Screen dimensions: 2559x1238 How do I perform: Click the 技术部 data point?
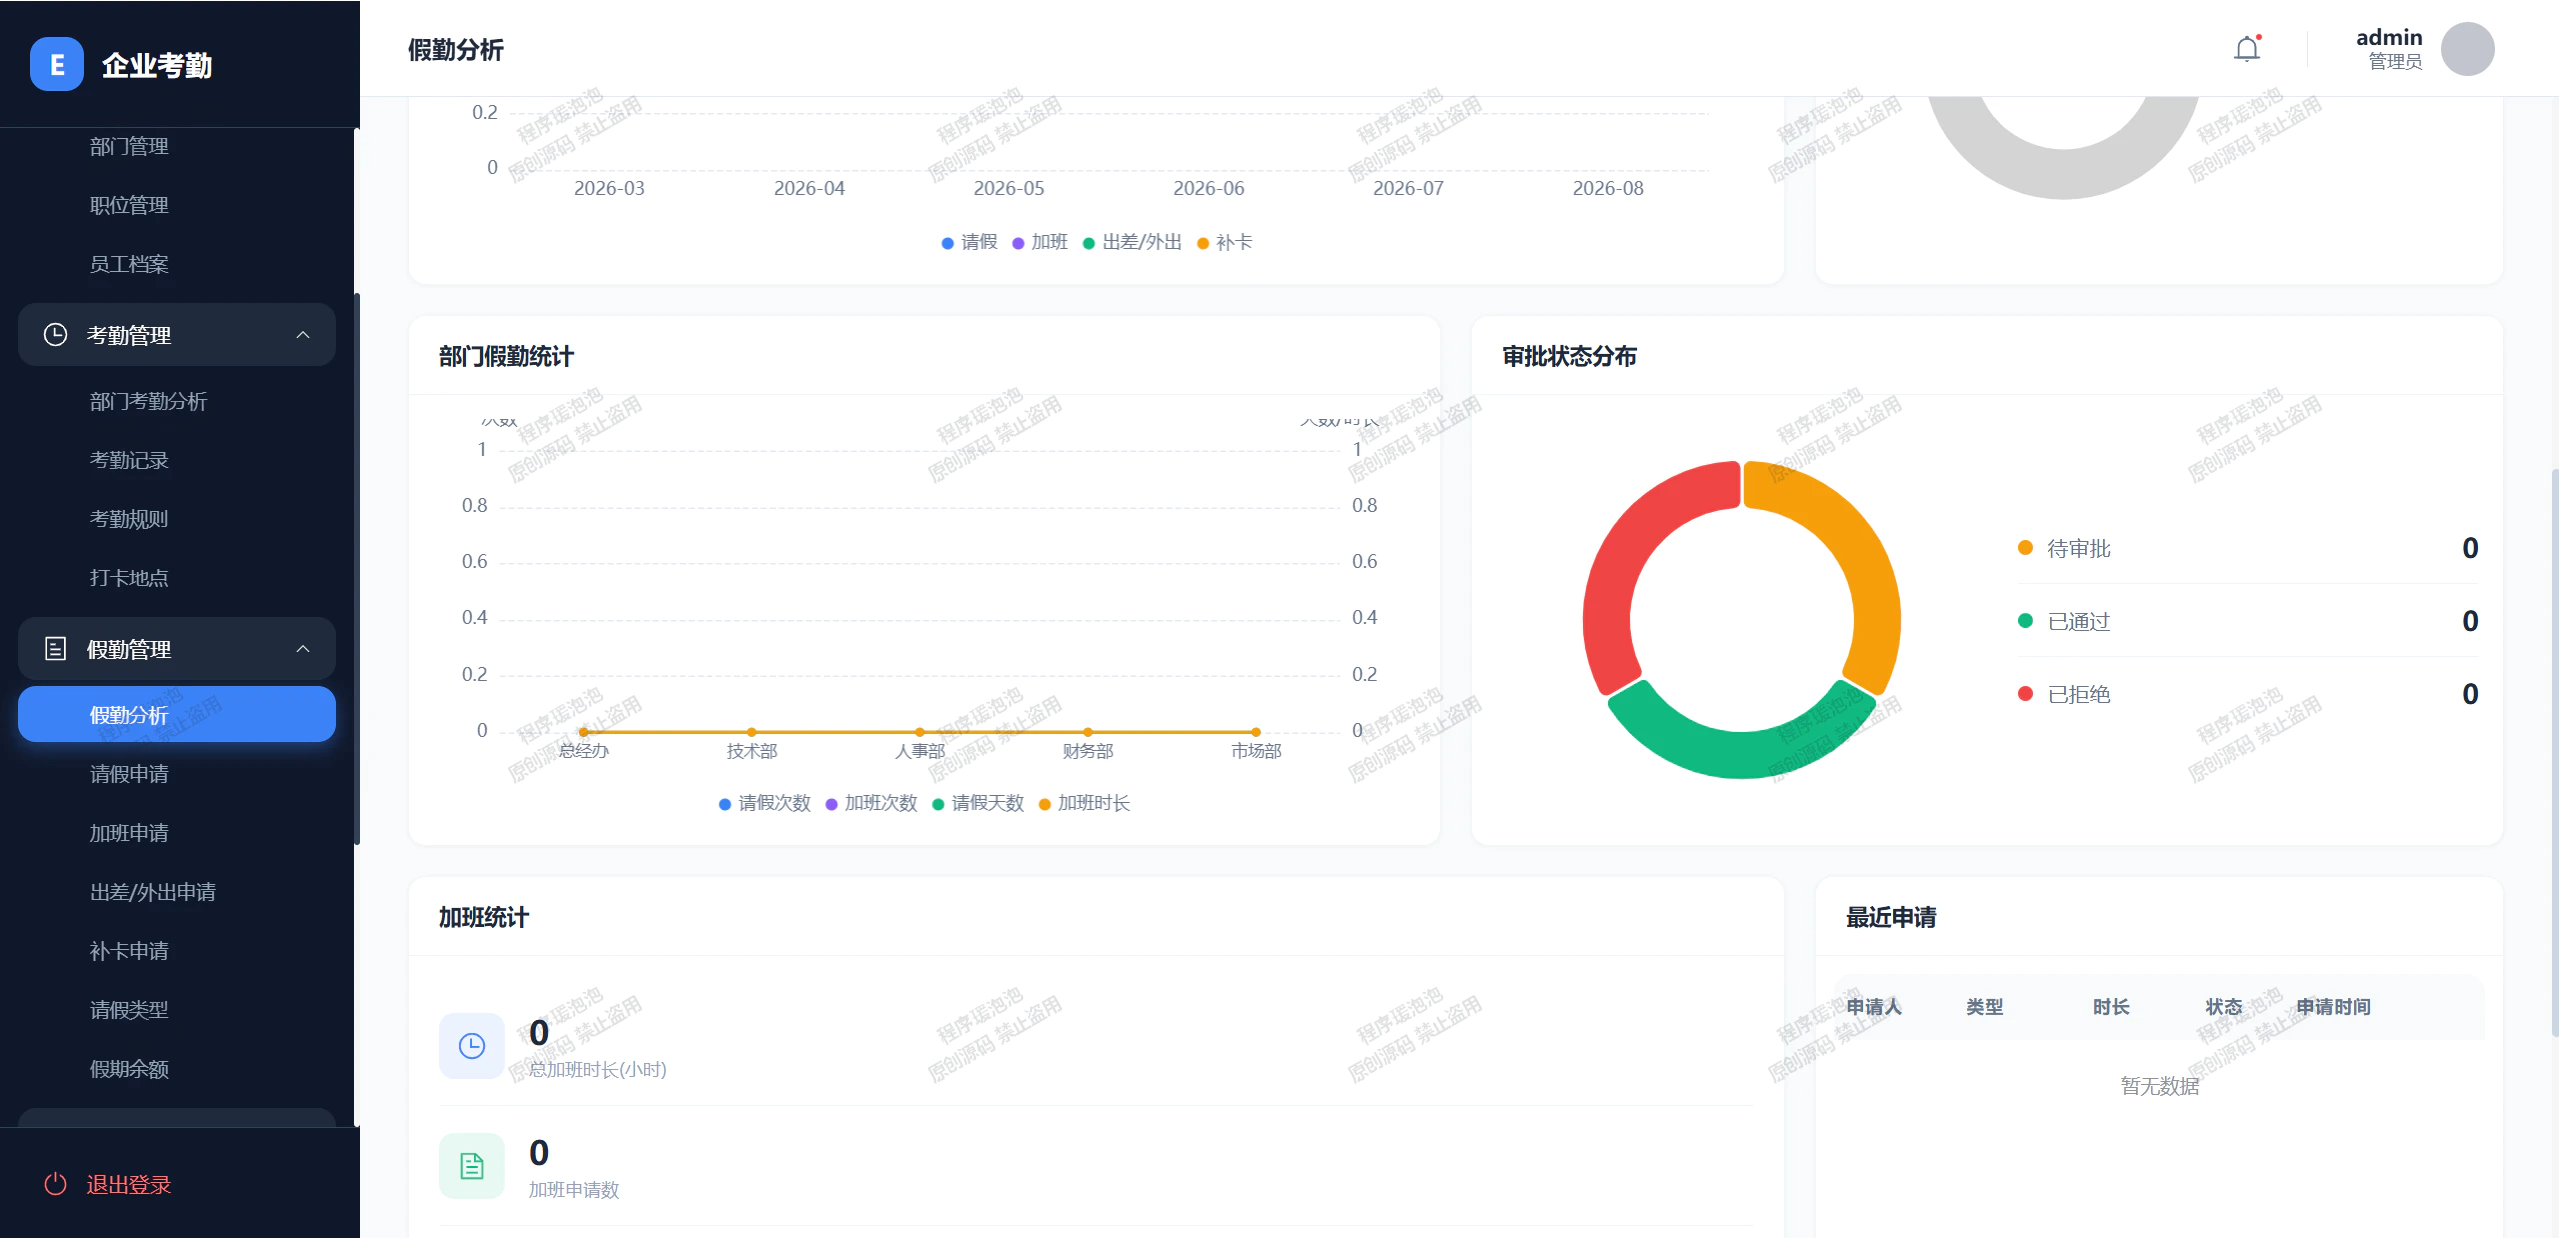coord(752,732)
